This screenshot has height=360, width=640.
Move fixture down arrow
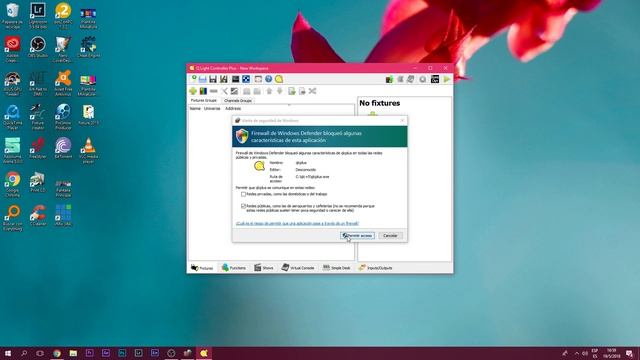(280, 91)
